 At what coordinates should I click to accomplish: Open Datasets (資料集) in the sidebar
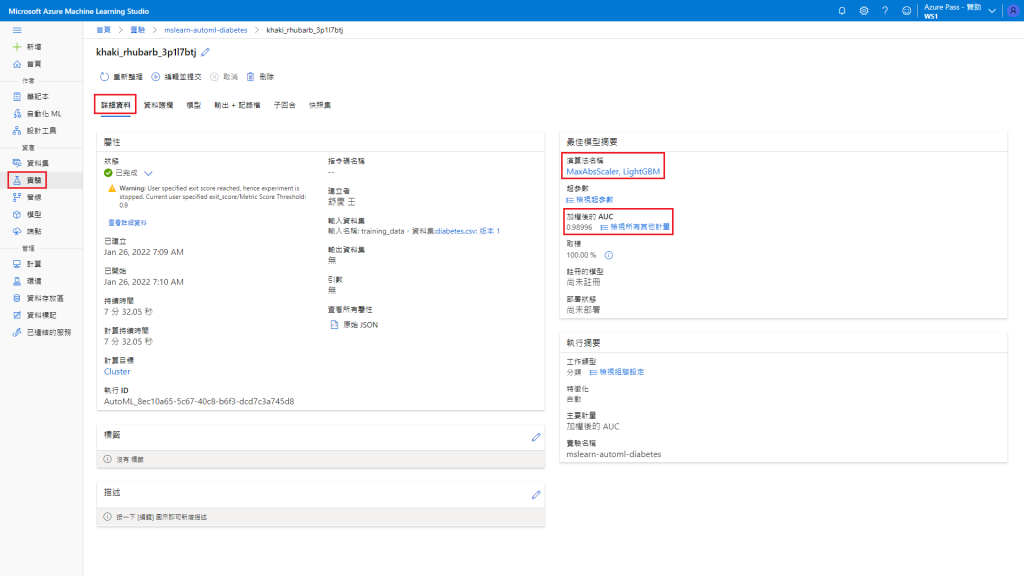click(31, 163)
